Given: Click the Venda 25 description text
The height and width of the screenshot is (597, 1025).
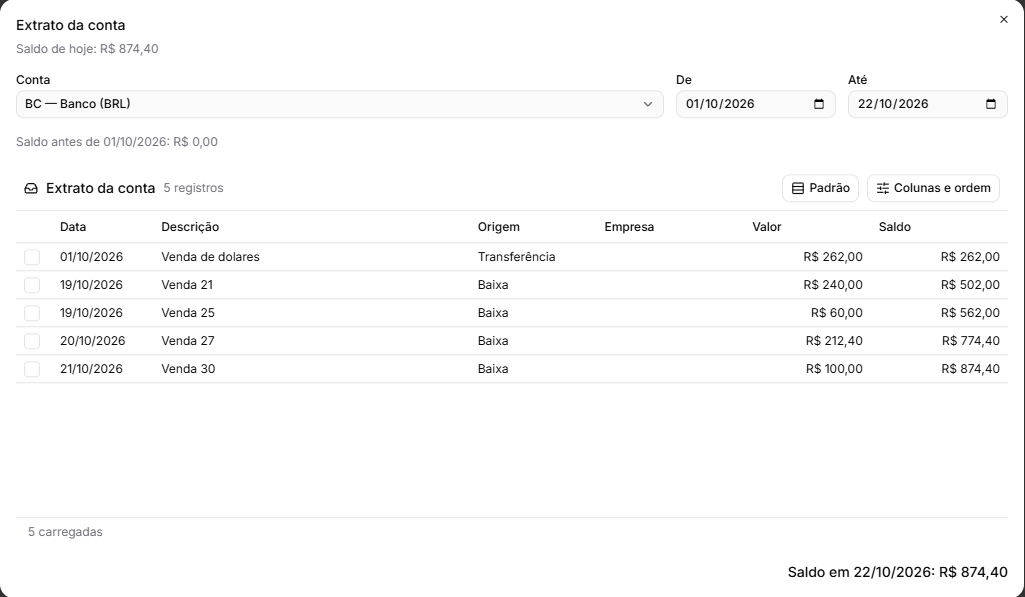Looking at the screenshot, I should 188,313.
